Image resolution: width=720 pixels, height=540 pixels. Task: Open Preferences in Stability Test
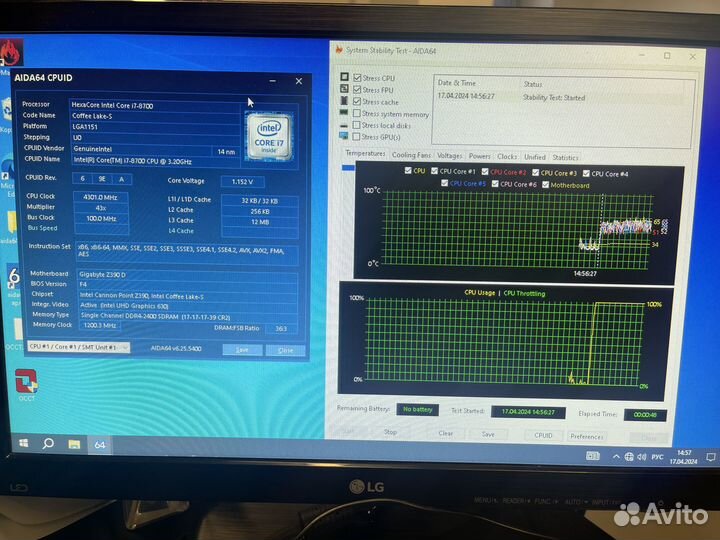pos(586,437)
